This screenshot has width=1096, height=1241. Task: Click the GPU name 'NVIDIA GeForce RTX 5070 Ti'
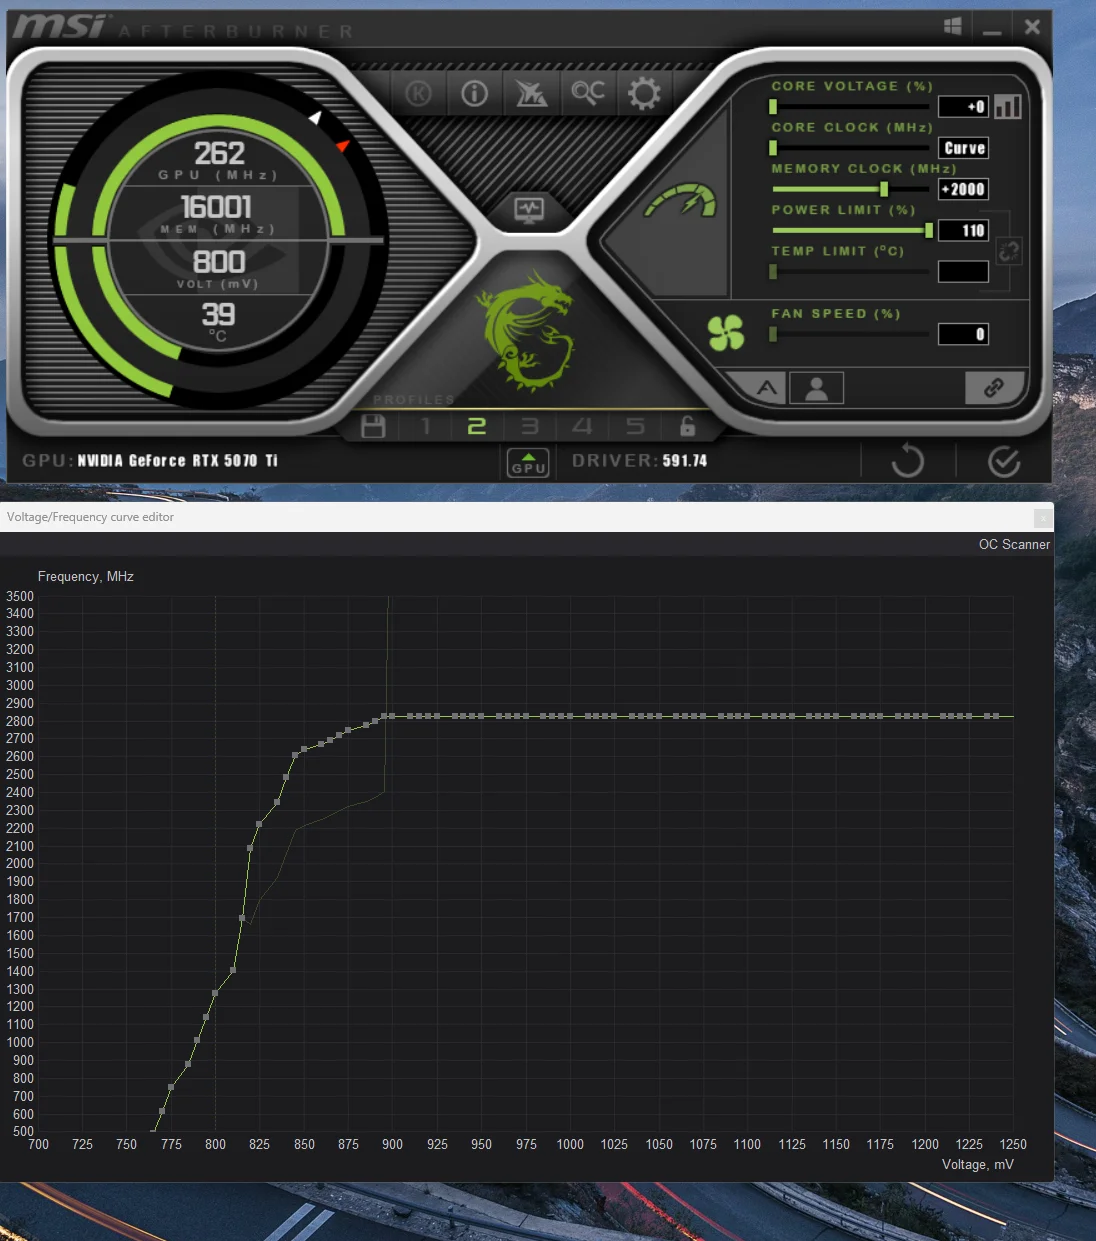[177, 461]
